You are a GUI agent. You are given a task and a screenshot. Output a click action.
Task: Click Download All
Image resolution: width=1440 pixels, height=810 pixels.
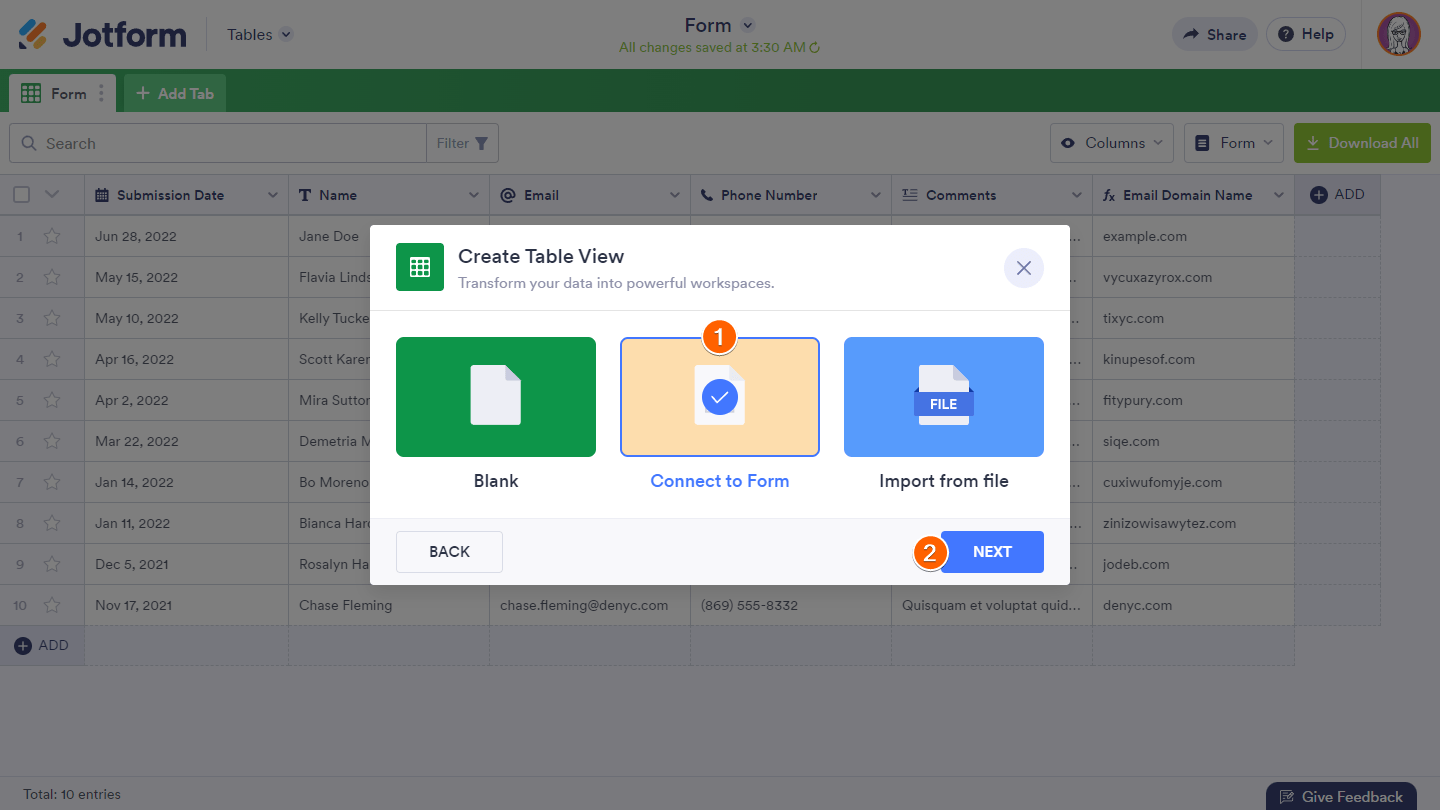coord(1362,143)
